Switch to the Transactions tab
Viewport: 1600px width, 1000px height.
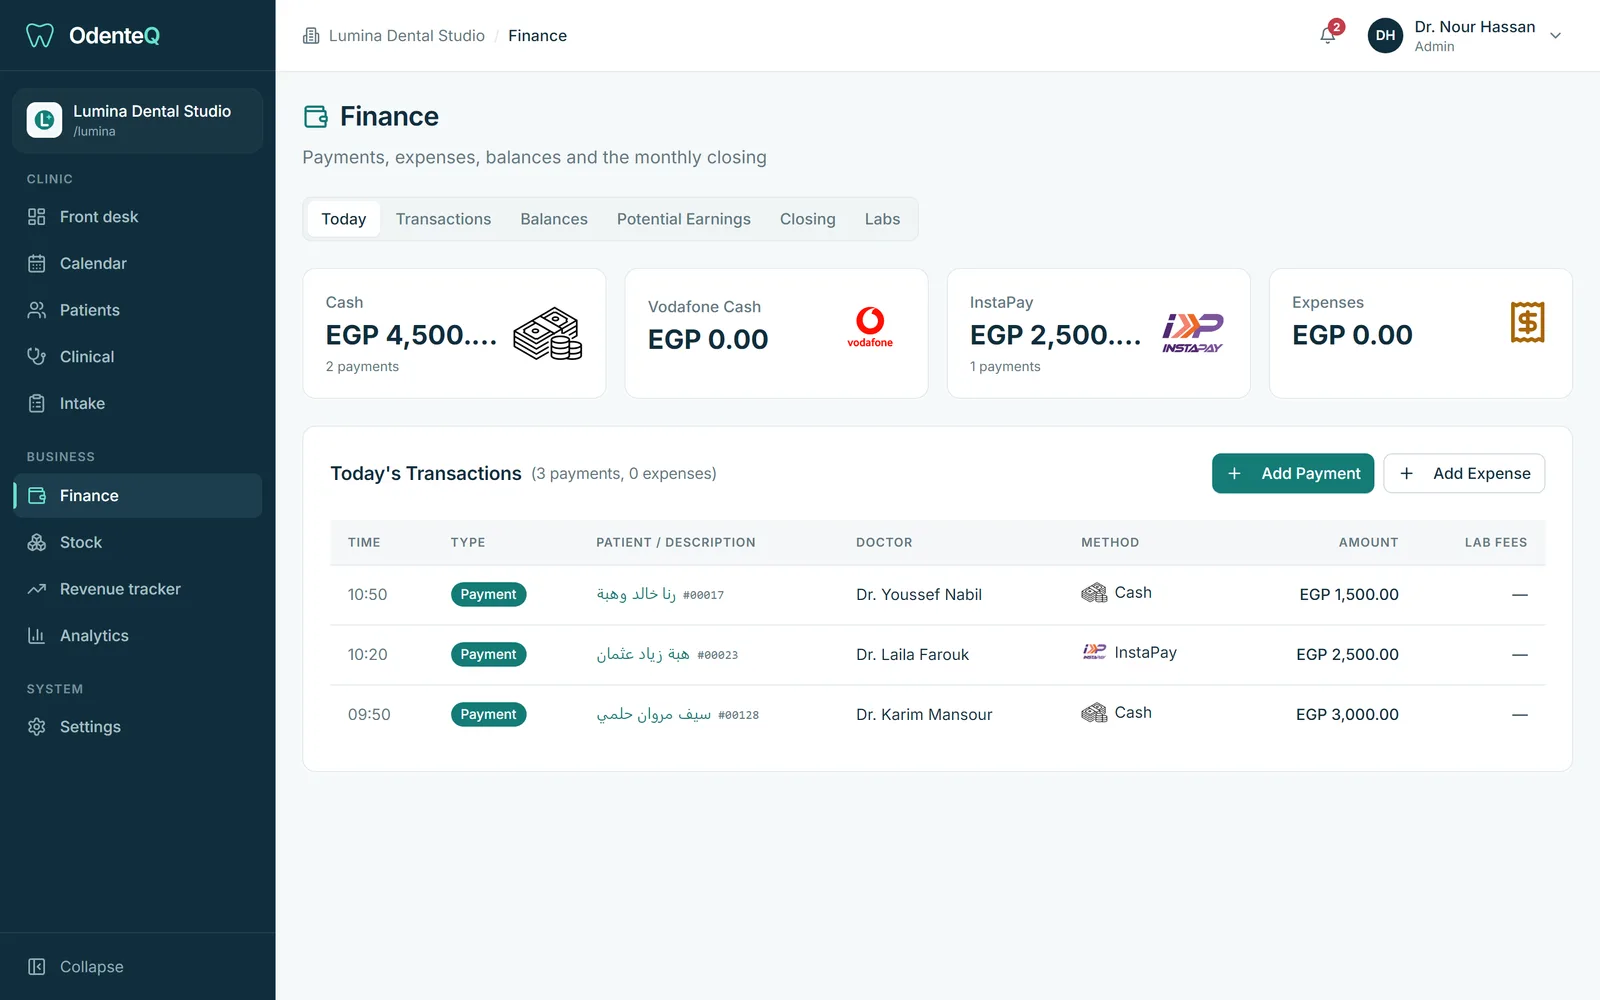tap(443, 219)
